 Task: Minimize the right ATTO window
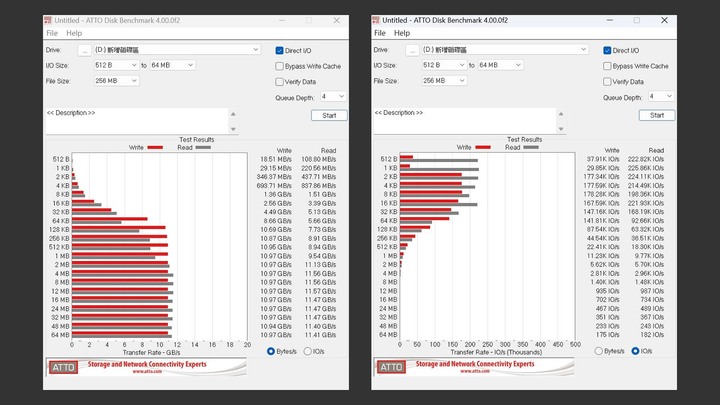tap(609, 20)
